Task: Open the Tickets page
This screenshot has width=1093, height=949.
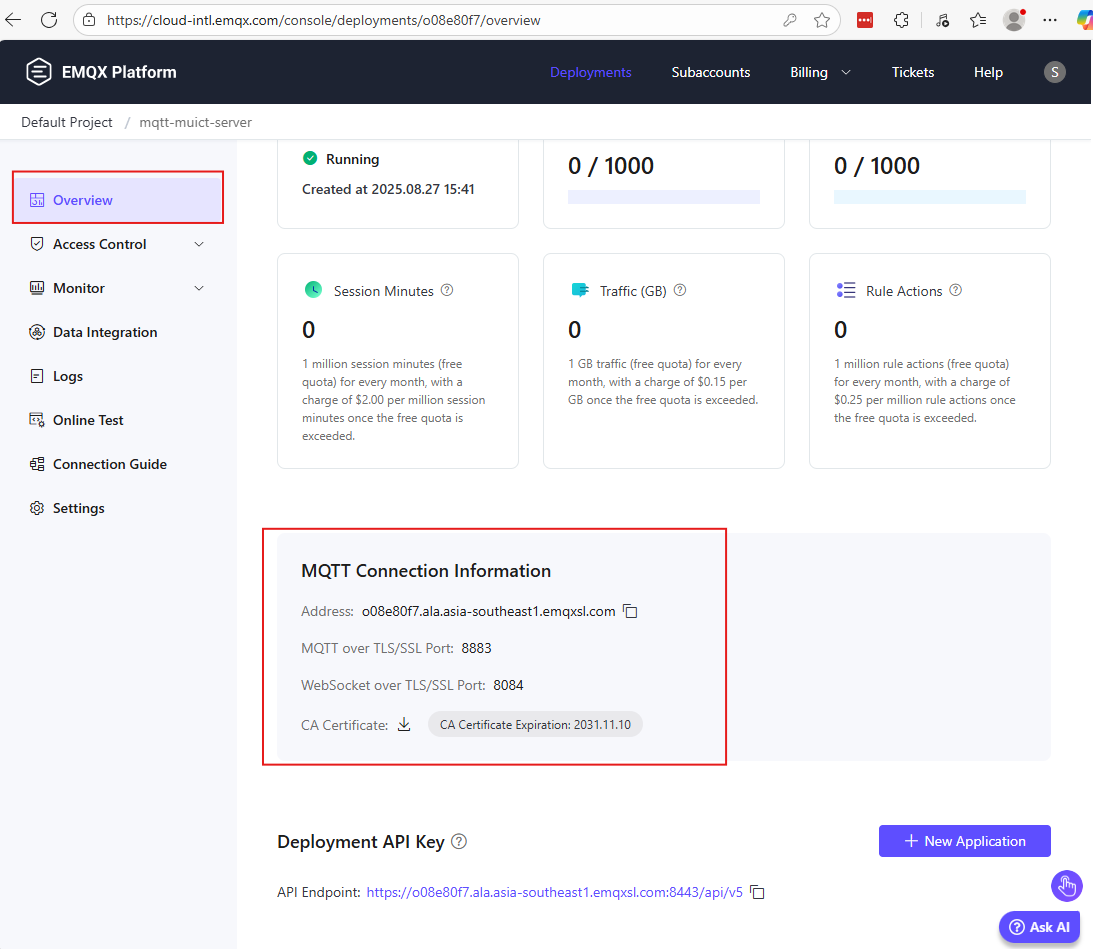Action: [x=912, y=72]
